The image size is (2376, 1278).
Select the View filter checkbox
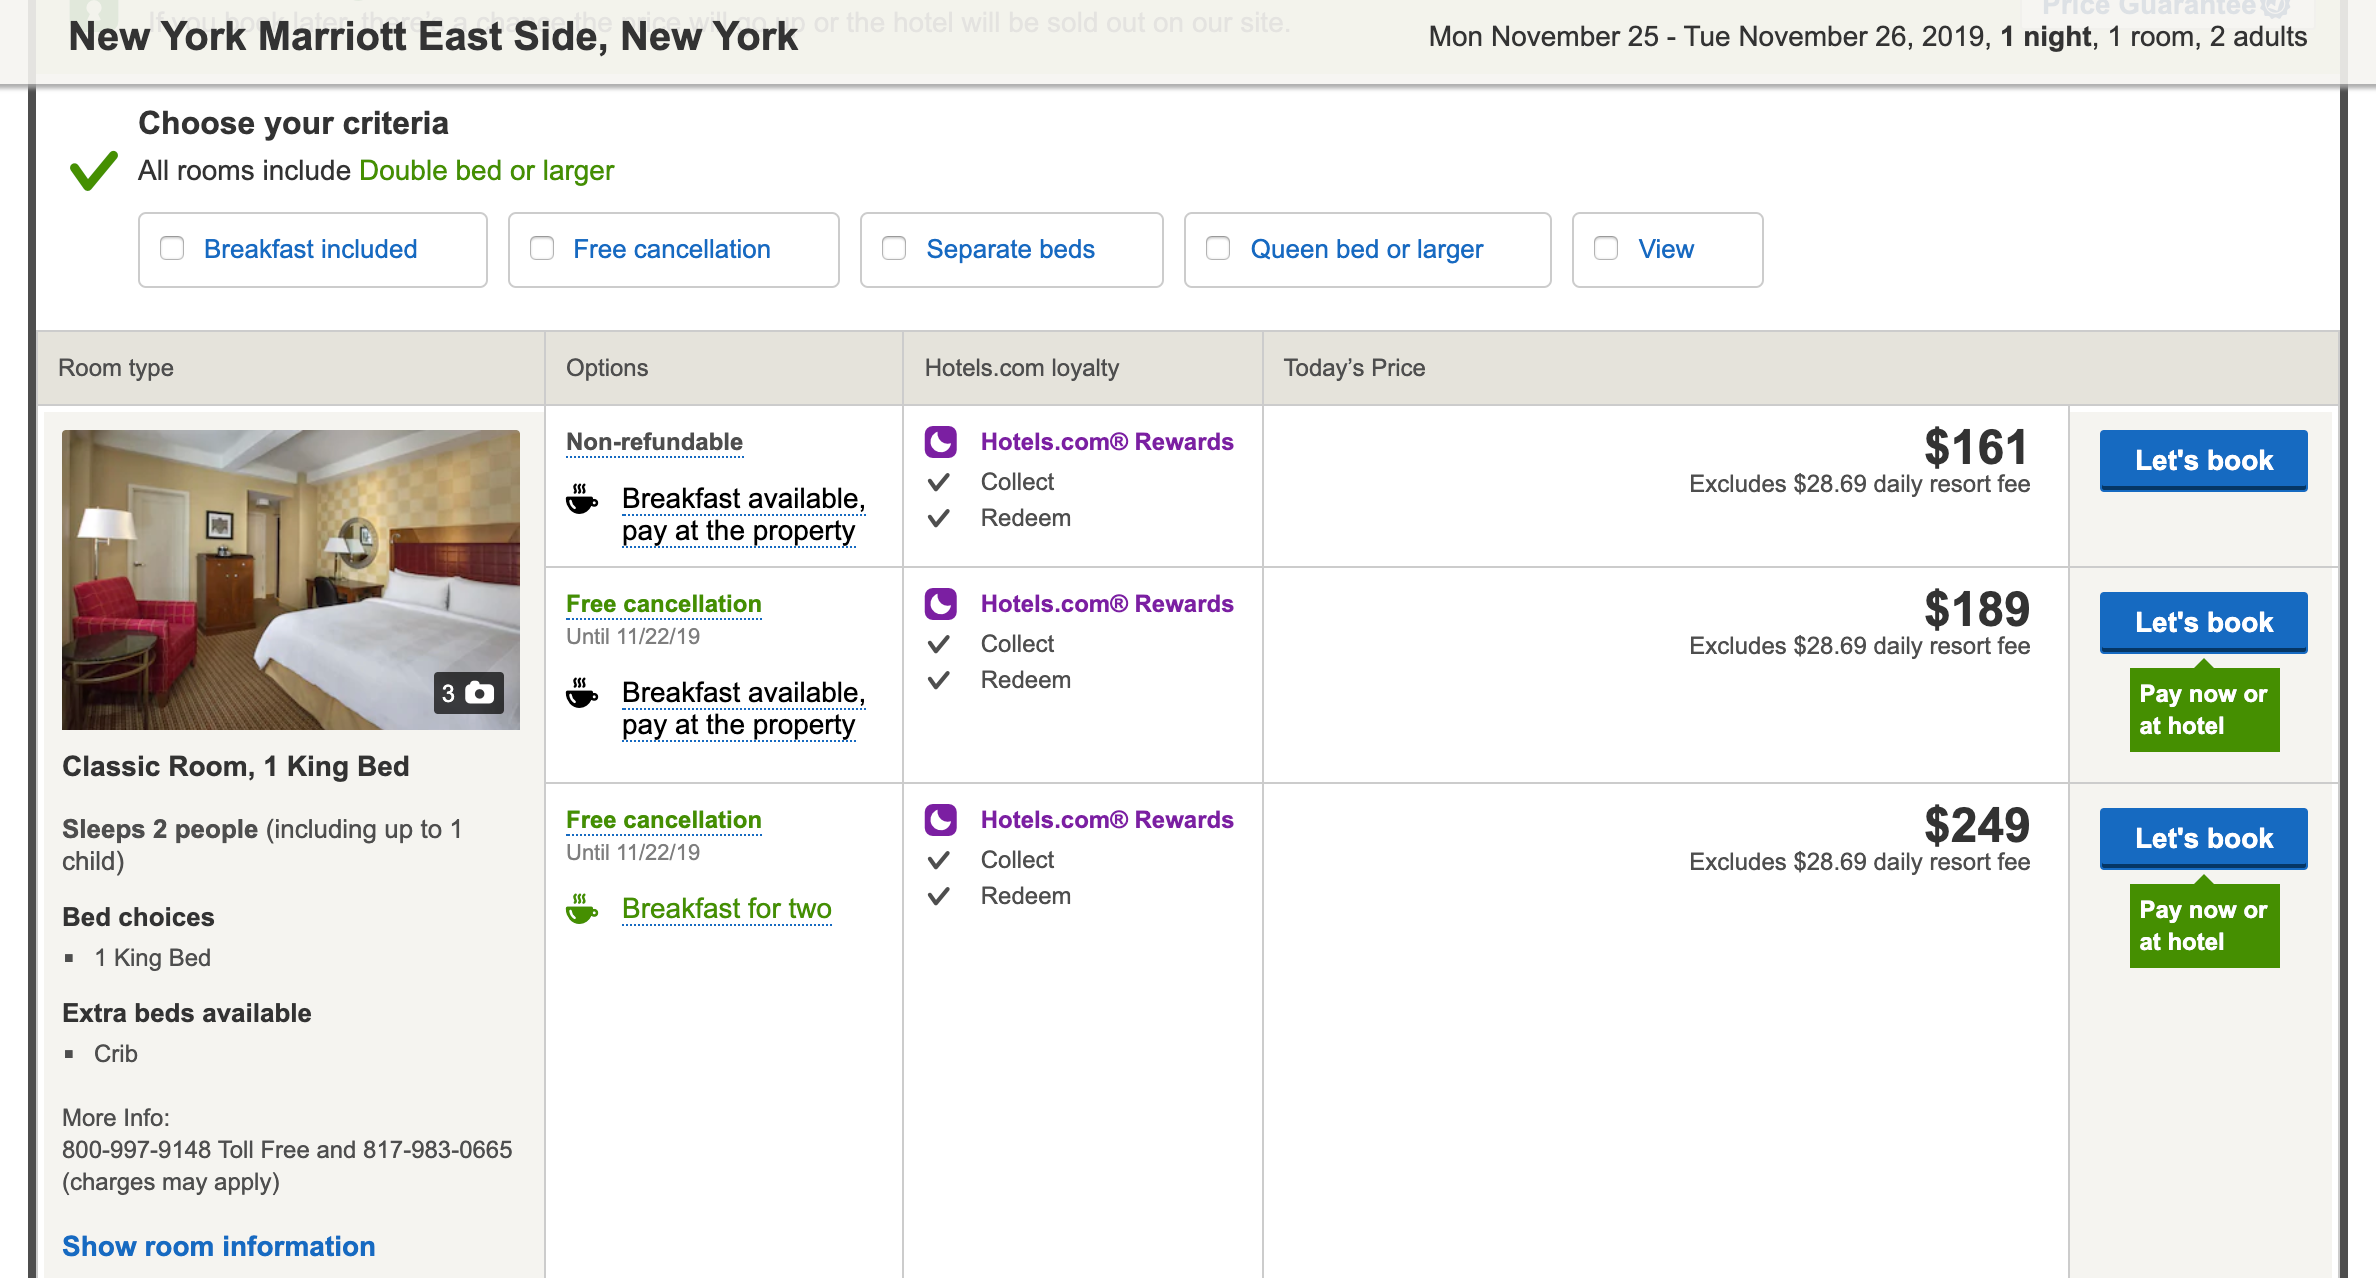pos(1606,249)
